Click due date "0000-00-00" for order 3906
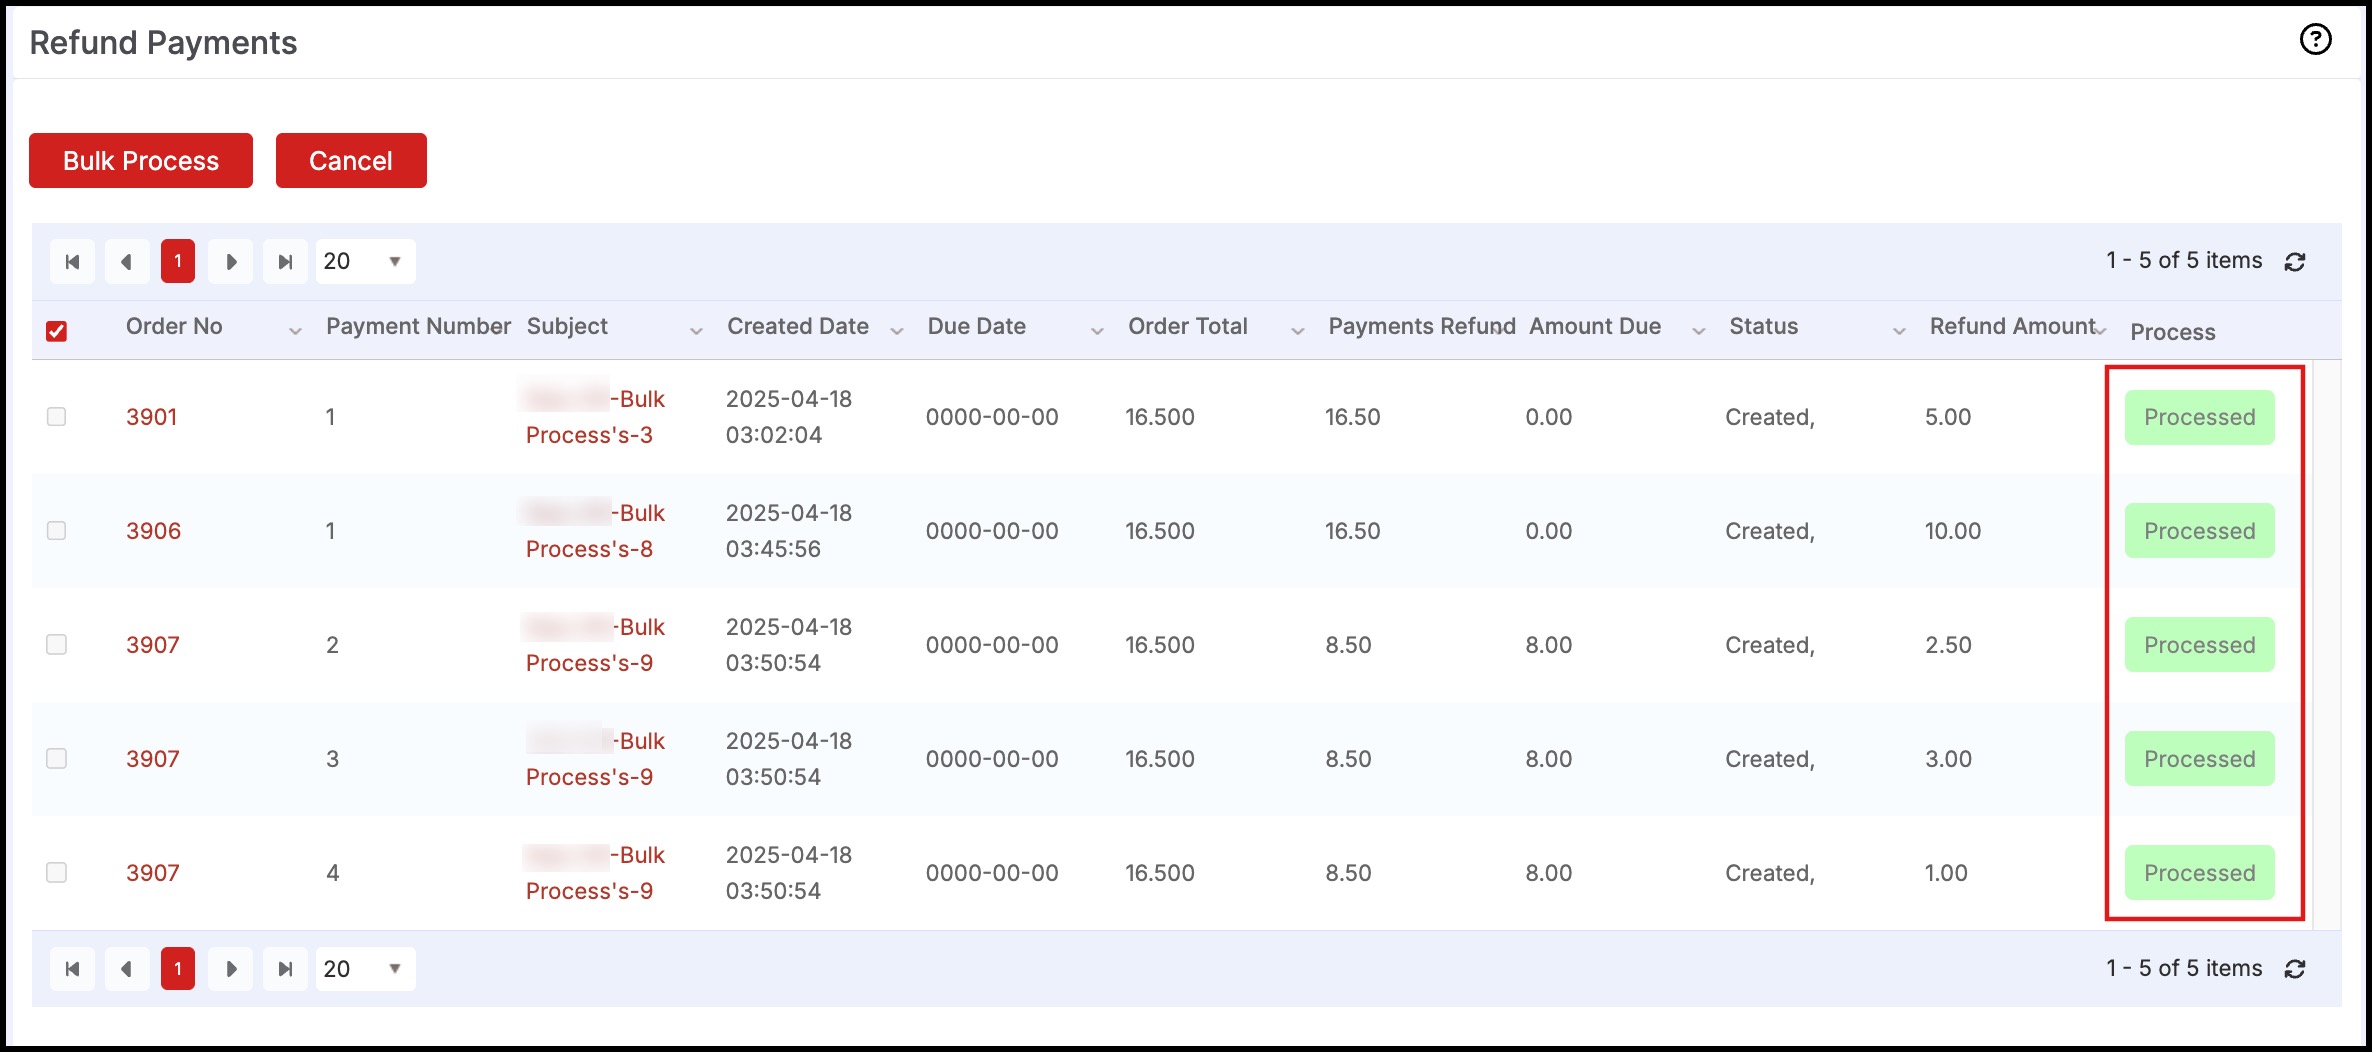This screenshot has height=1052, width=2372. [x=992, y=531]
